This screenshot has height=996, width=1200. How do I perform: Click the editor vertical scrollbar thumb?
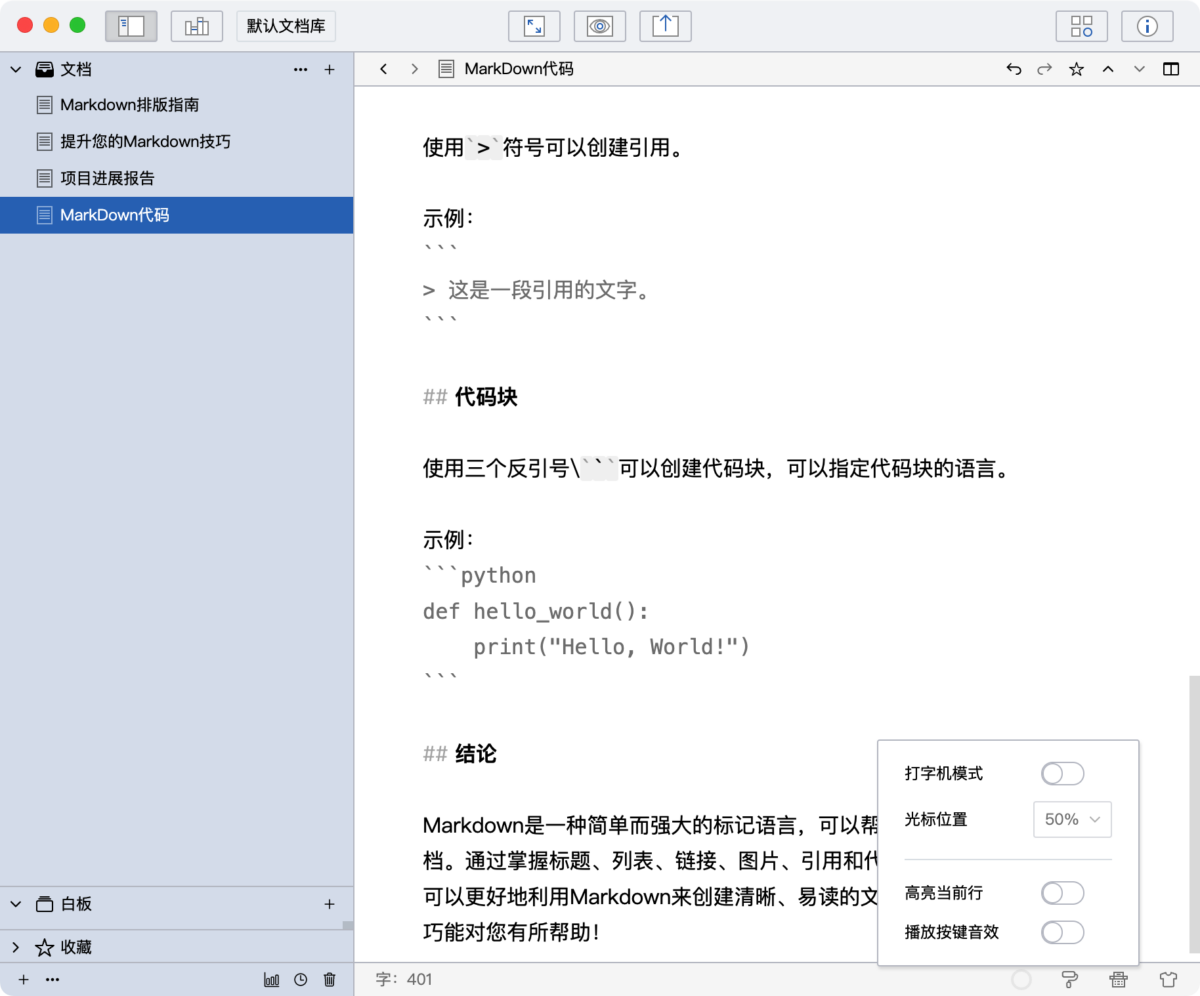[x=1193, y=814]
